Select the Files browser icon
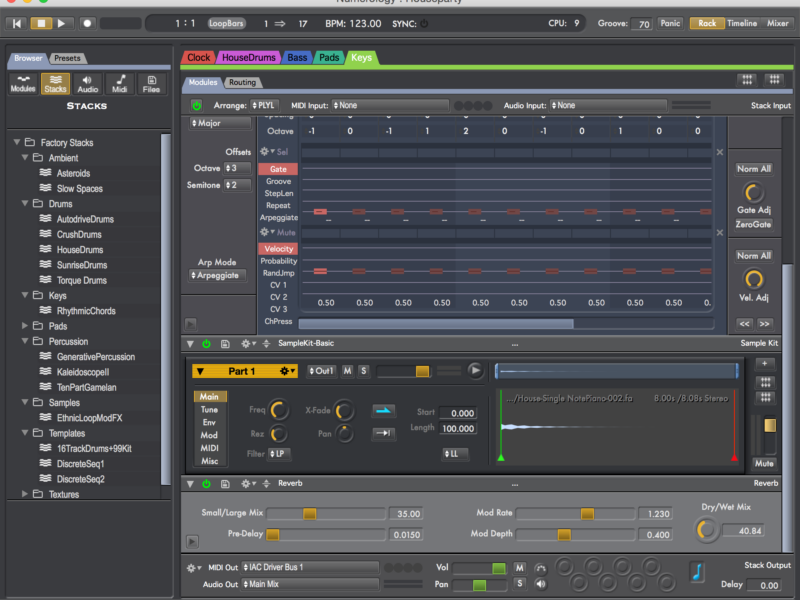 pos(151,84)
